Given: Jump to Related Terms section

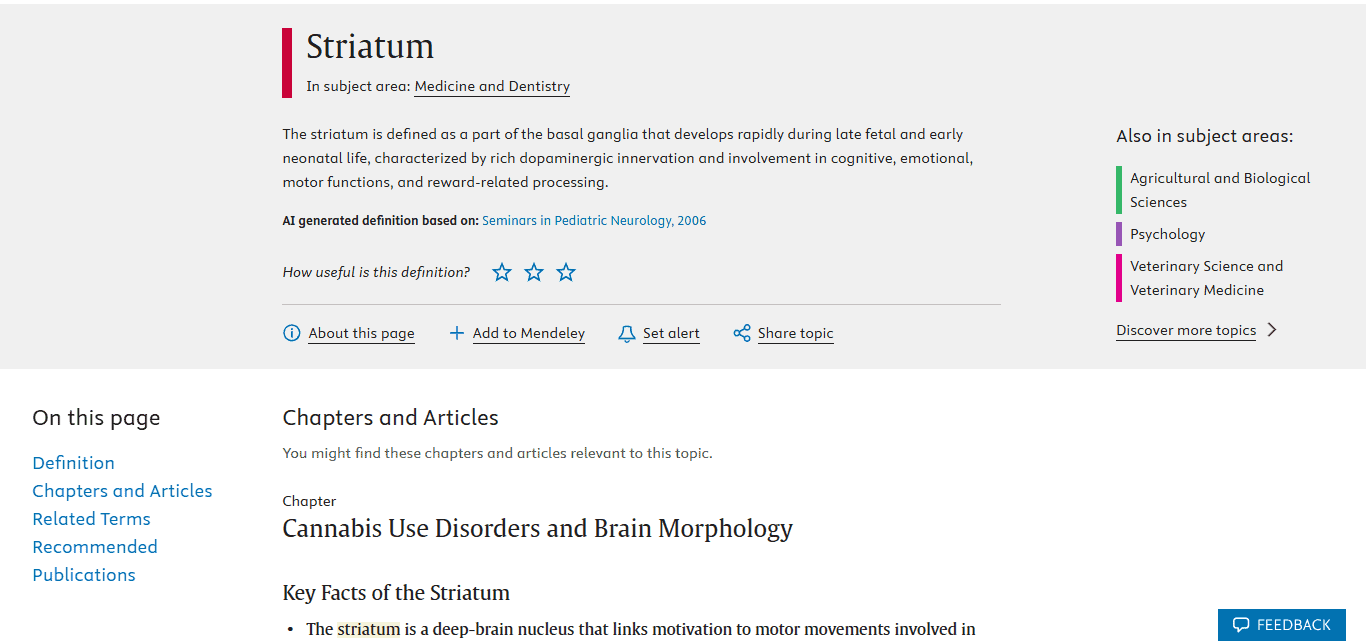Looking at the screenshot, I should [91, 519].
